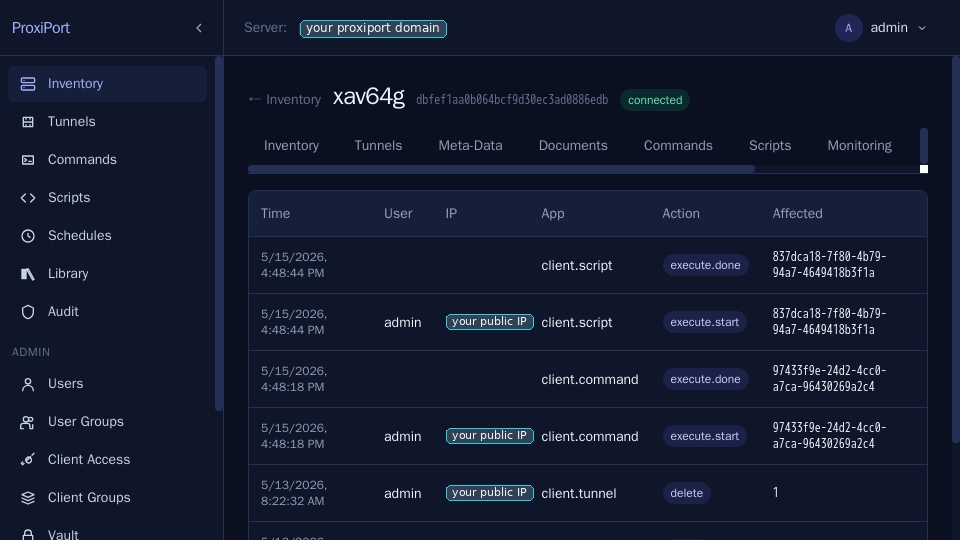Expand the admin account dropdown arrow
The image size is (960, 540).
(921, 28)
